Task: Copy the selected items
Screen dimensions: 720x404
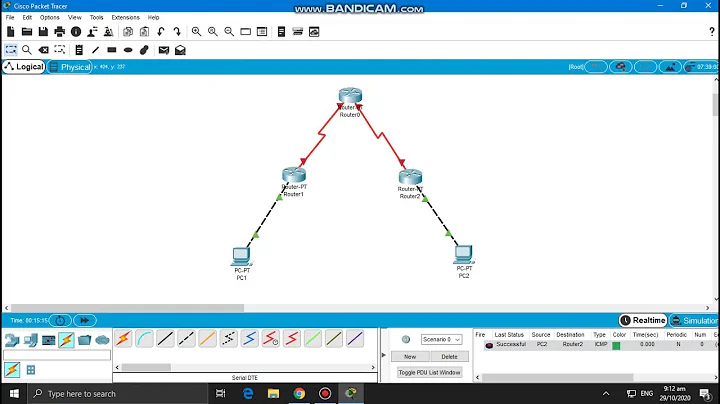Action: [128, 32]
